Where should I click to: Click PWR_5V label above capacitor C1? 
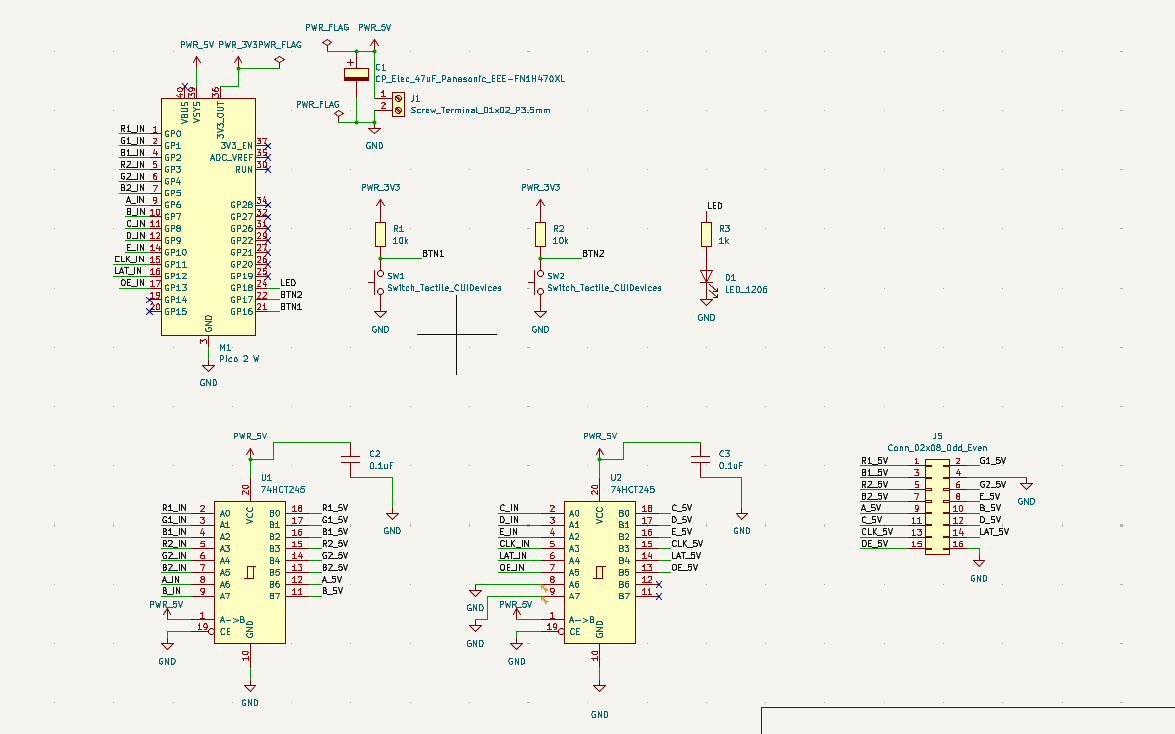pos(375,27)
